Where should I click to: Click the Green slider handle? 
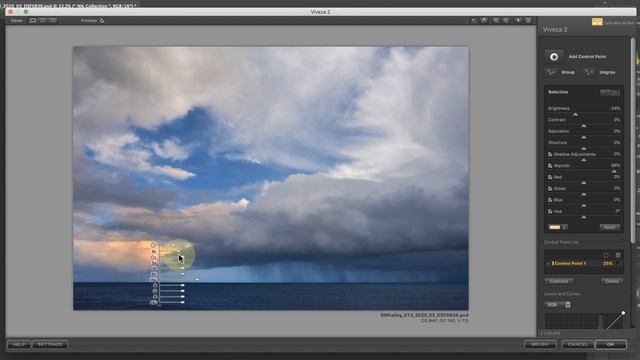(584, 195)
